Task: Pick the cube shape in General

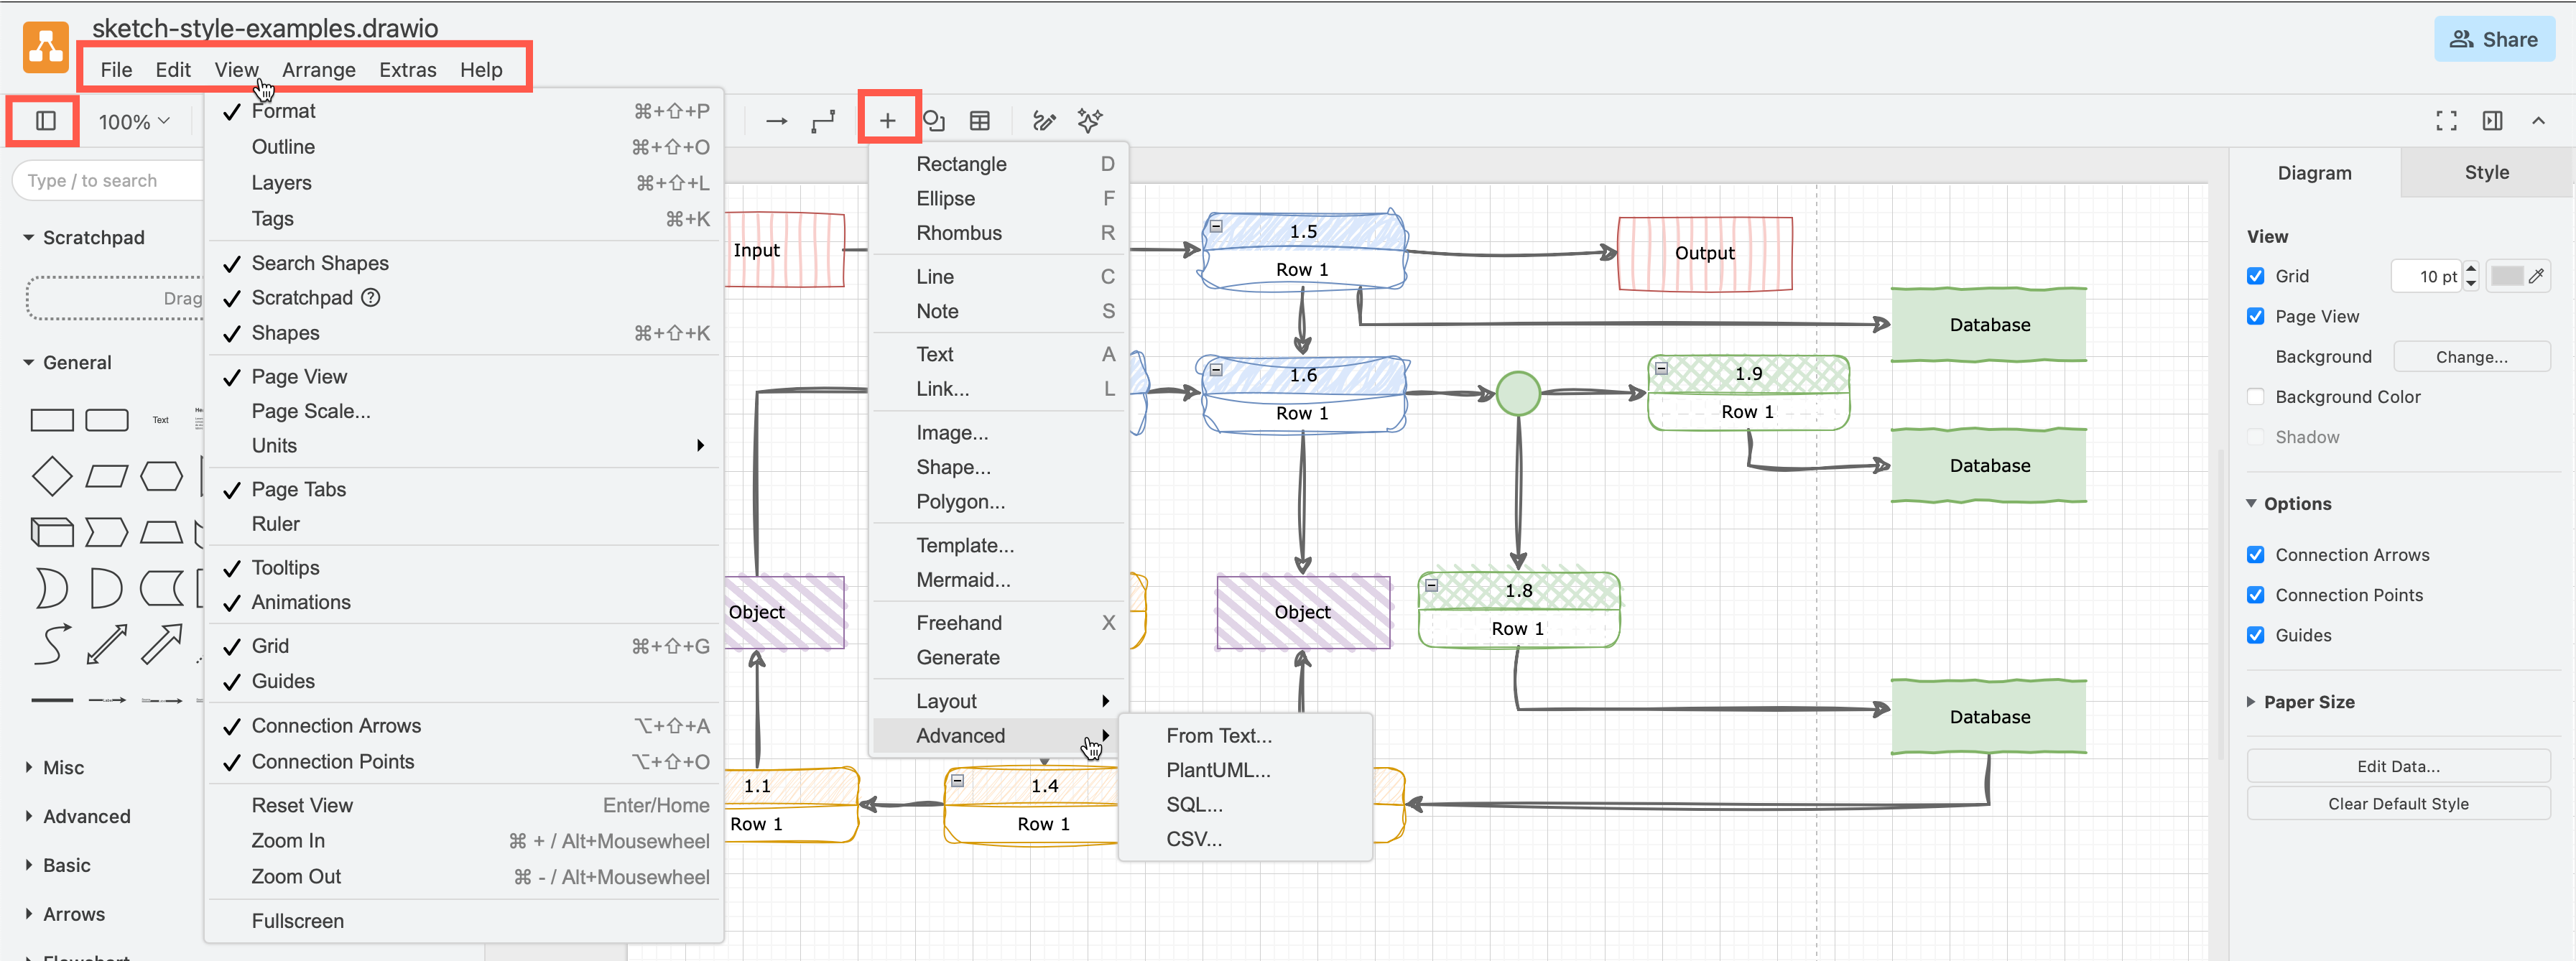Action: [x=52, y=532]
